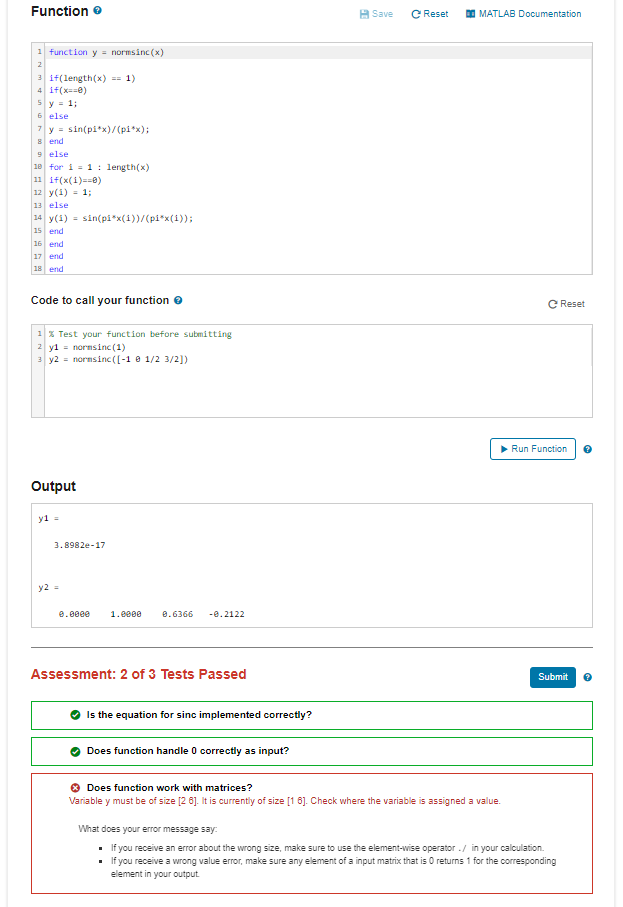This screenshot has height=907, width=623.
Task: Click the 'if(x(i)==0)' code line
Action: [x=75, y=180]
